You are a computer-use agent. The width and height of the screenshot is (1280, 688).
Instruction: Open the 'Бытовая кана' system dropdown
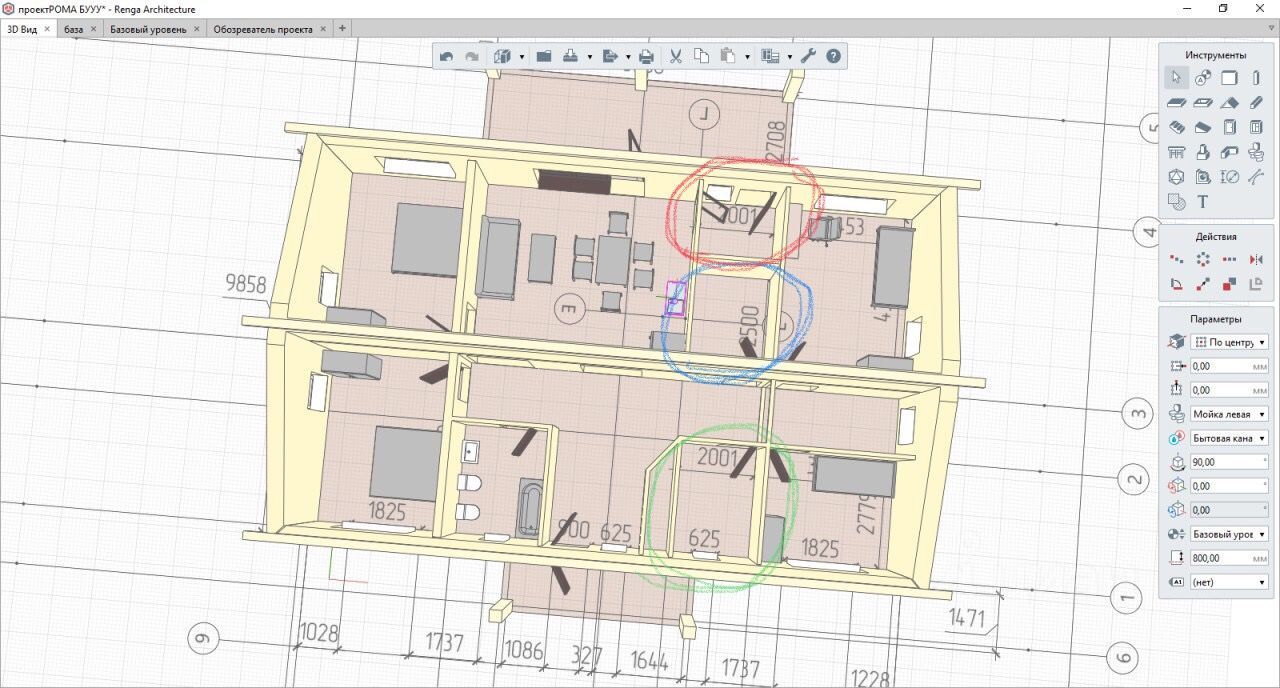point(1230,438)
